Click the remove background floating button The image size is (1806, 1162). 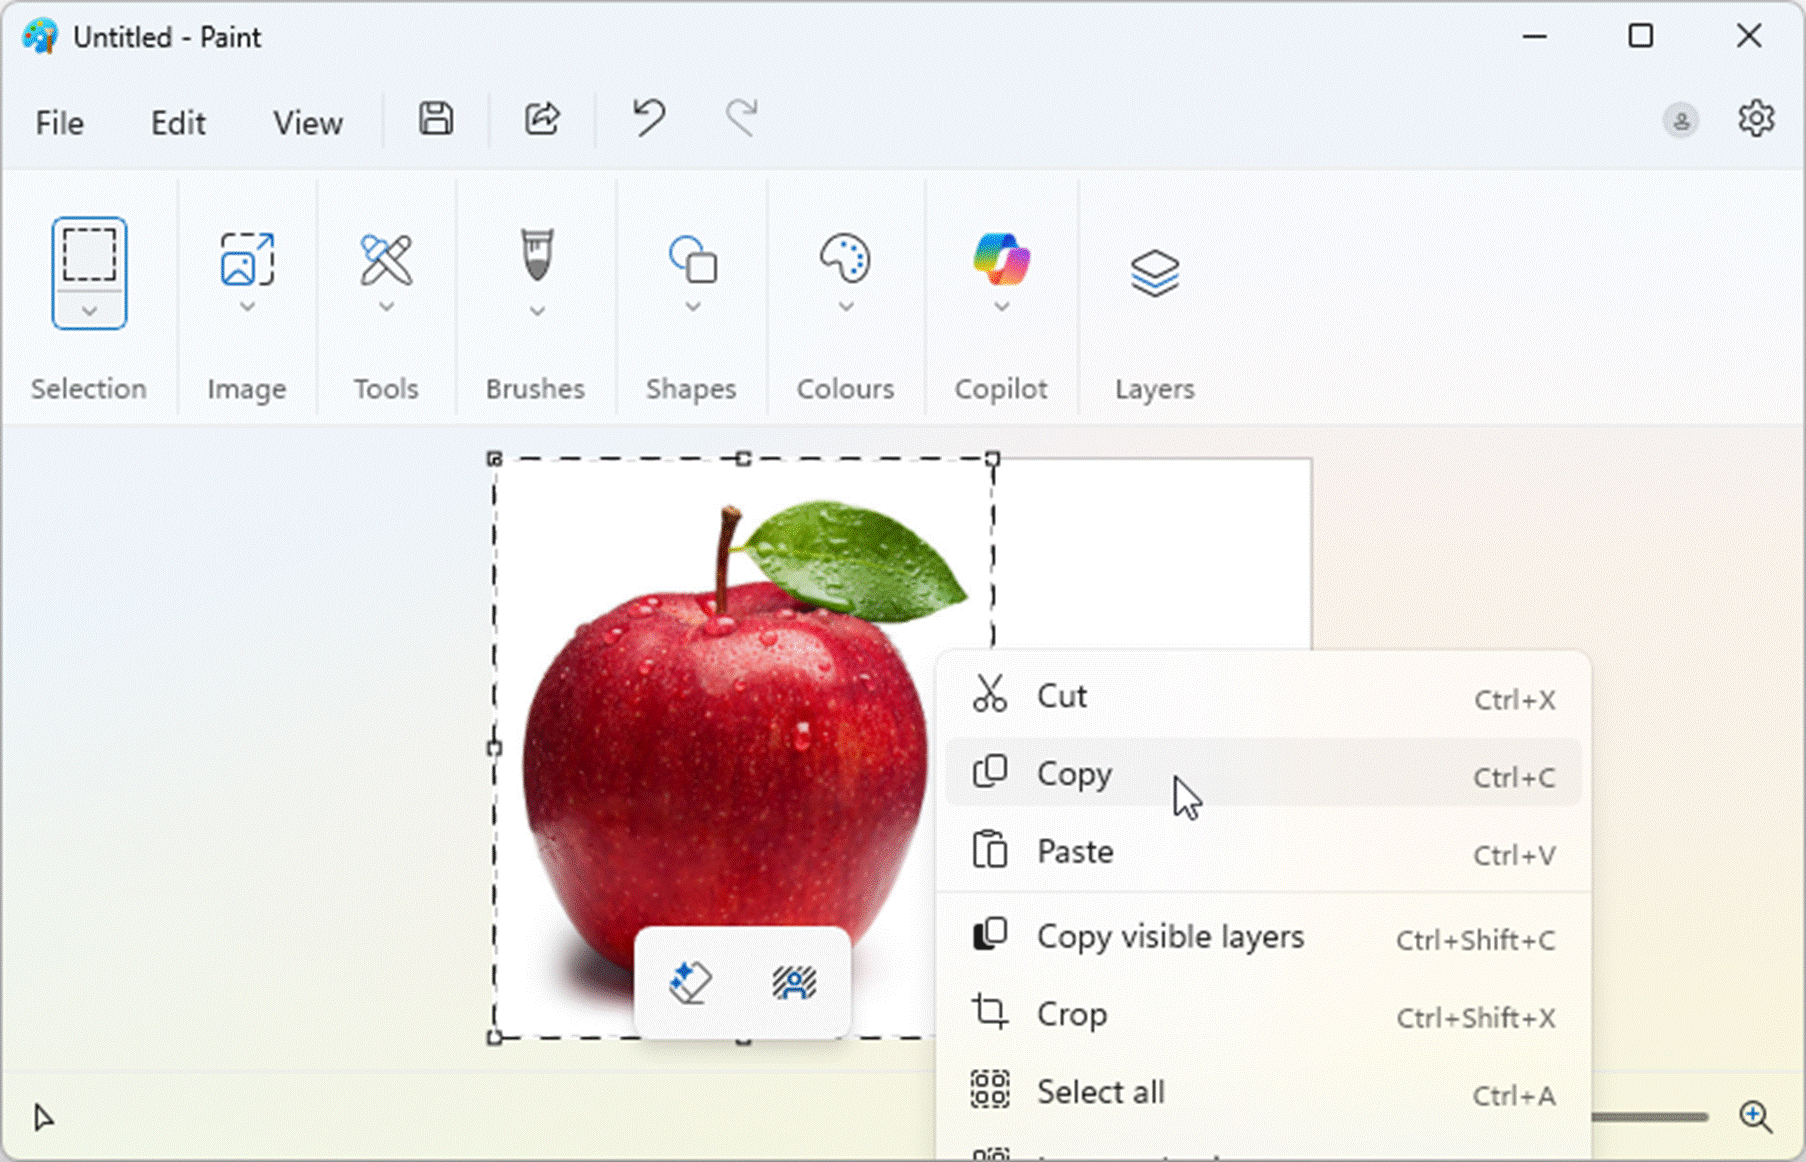pos(794,982)
